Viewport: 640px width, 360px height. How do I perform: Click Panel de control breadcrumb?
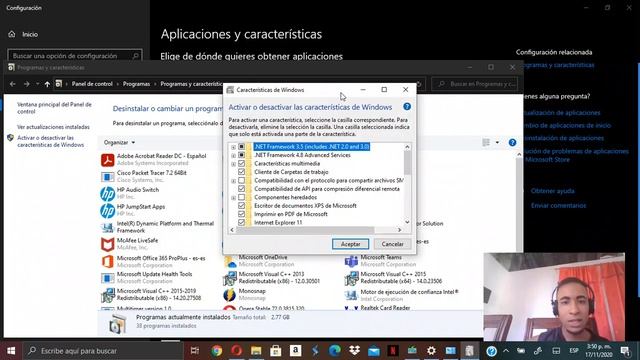click(92, 84)
